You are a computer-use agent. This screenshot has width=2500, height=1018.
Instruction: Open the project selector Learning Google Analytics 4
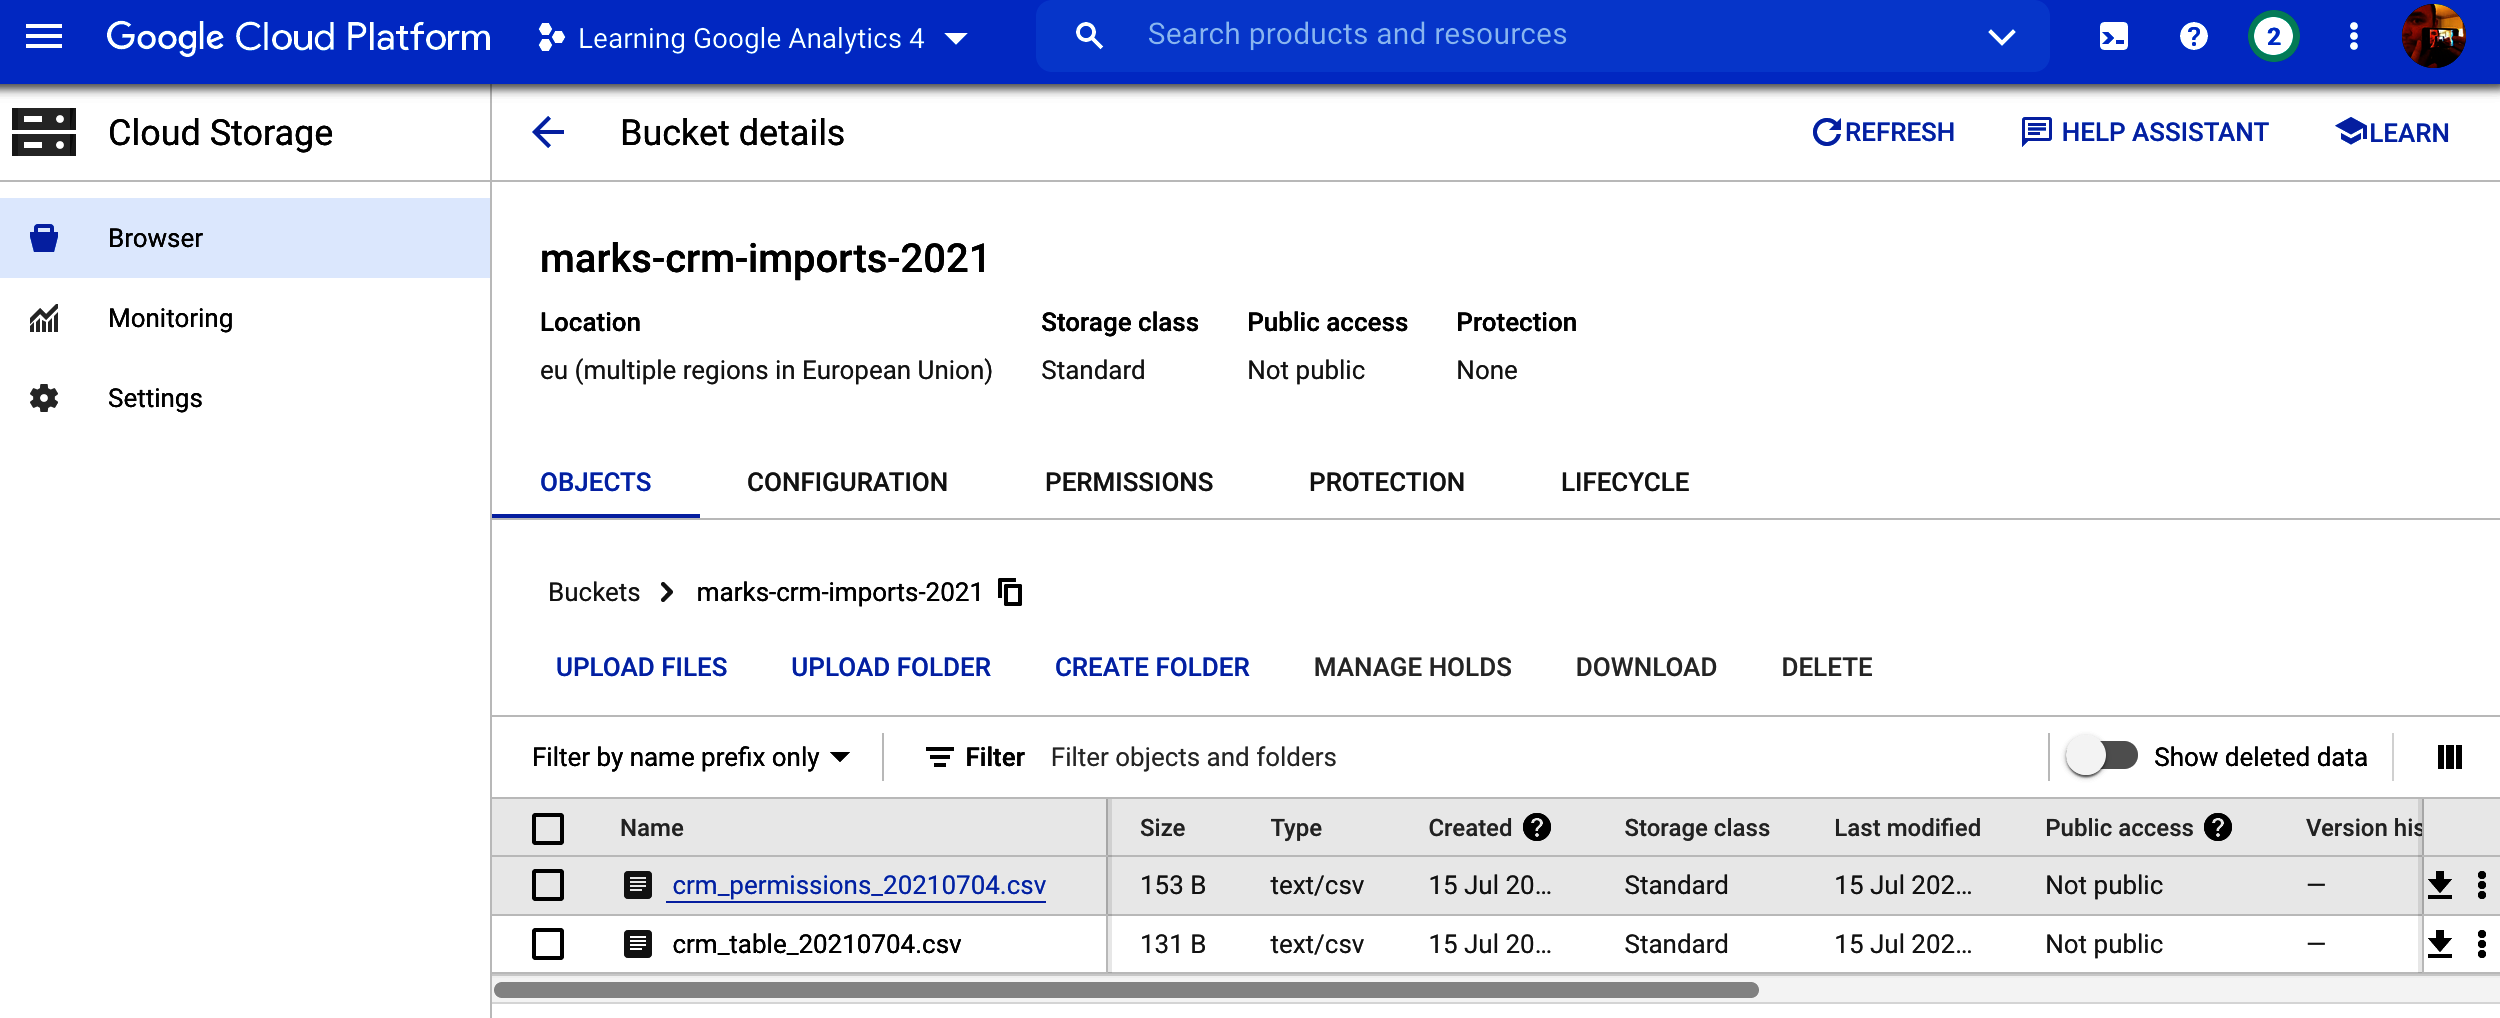click(752, 38)
